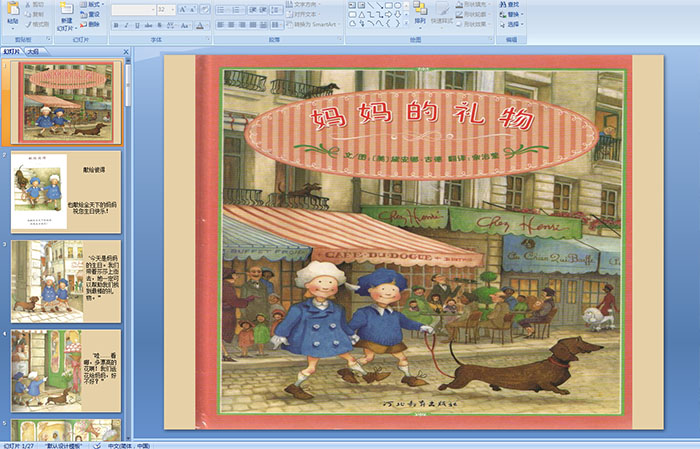700x449 pixels.
Task: Click the bullets list icon
Action: pyautogui.click(x=221, y=10)
